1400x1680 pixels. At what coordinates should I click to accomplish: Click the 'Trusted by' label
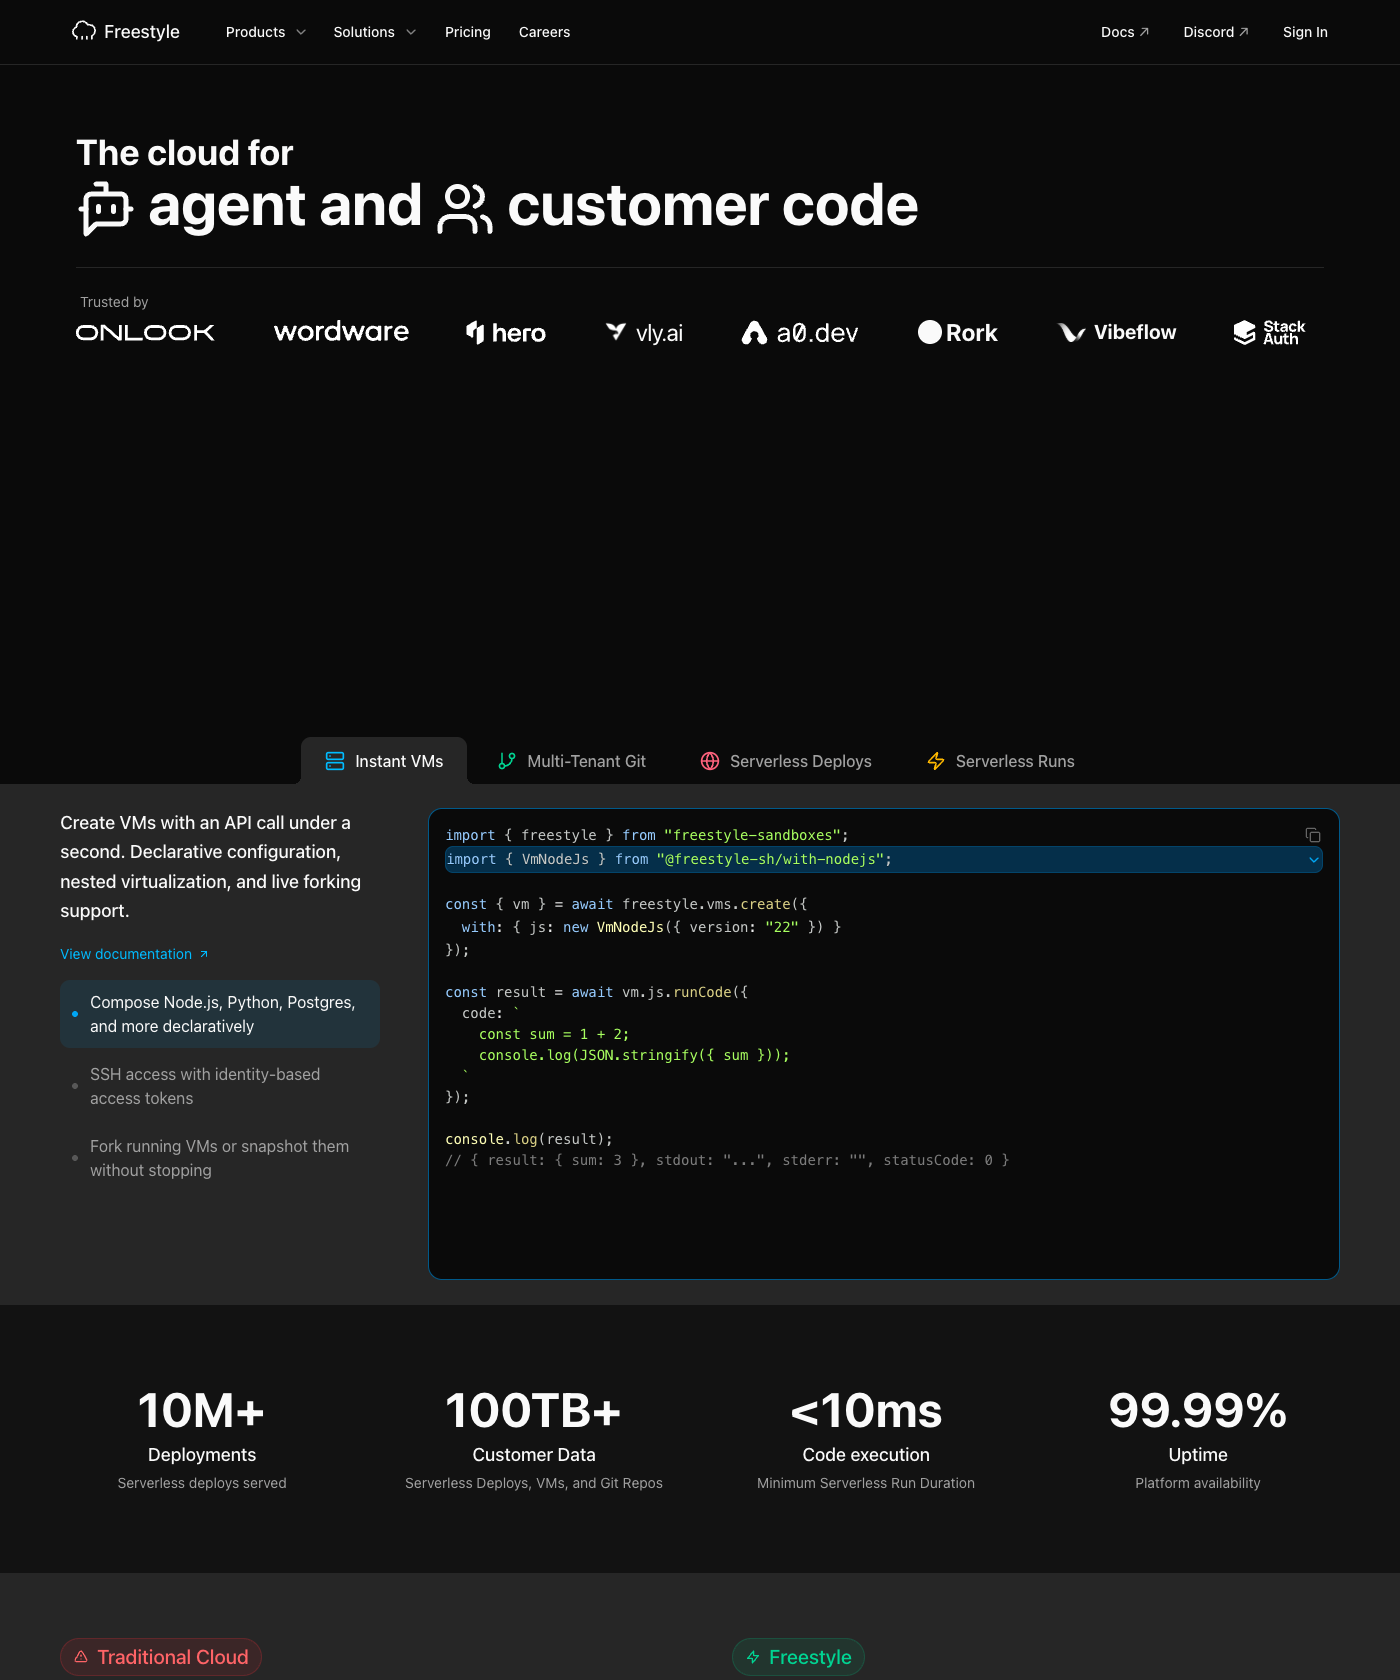pos(114,302)
